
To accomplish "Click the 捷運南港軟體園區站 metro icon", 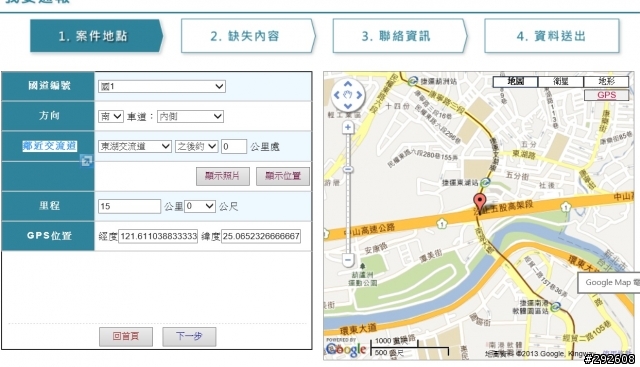I will pos(555,307).
